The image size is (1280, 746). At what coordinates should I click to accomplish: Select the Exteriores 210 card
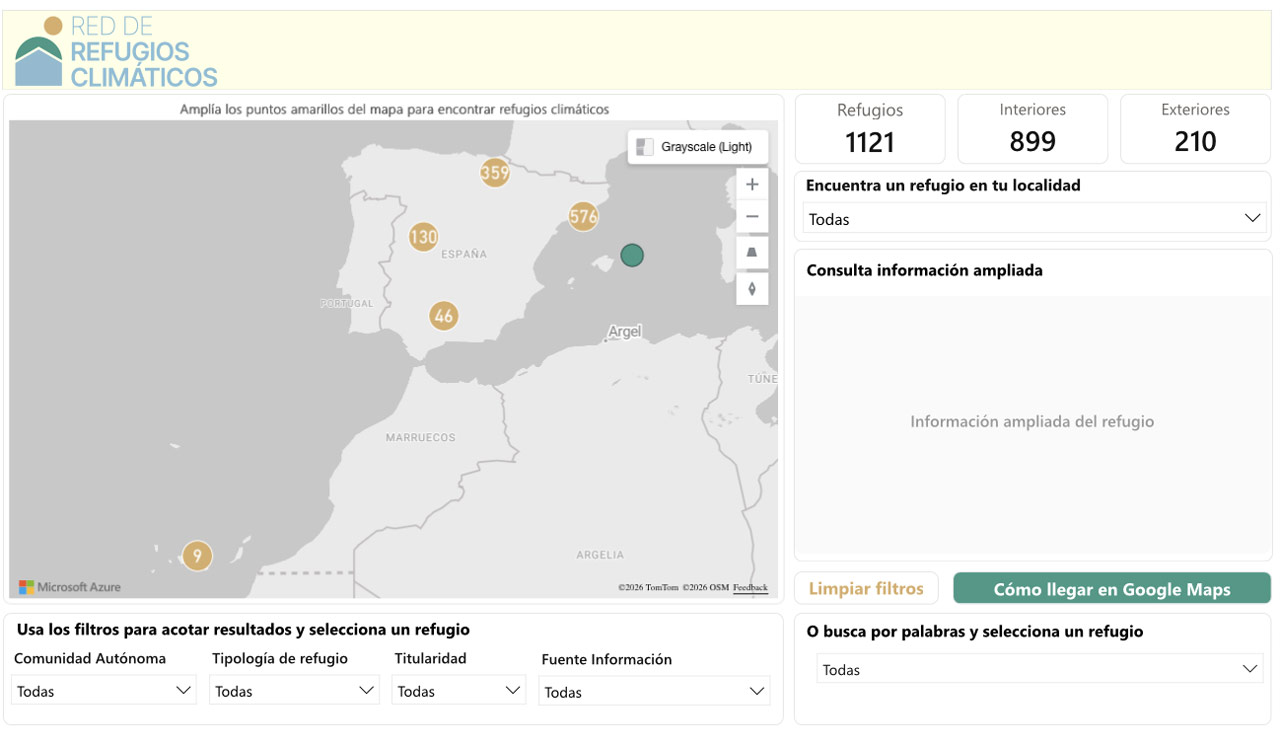point(1195,129)
